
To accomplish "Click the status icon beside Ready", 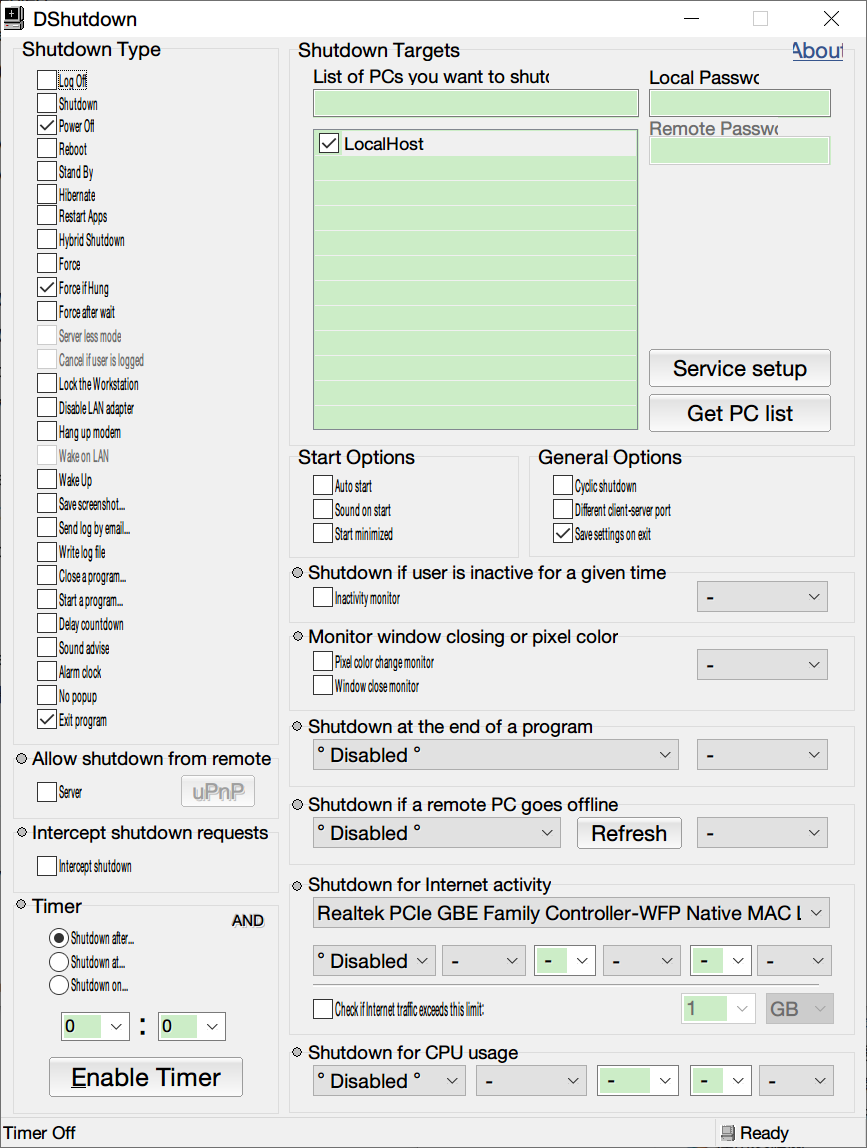I will click(728, 1133).
